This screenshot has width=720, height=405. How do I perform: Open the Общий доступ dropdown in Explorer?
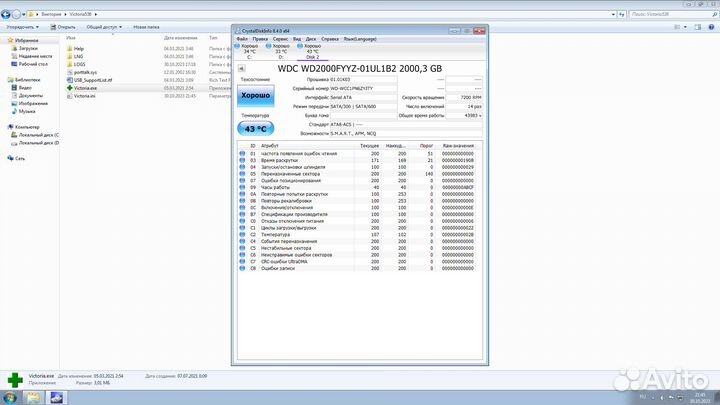(104, 27)
